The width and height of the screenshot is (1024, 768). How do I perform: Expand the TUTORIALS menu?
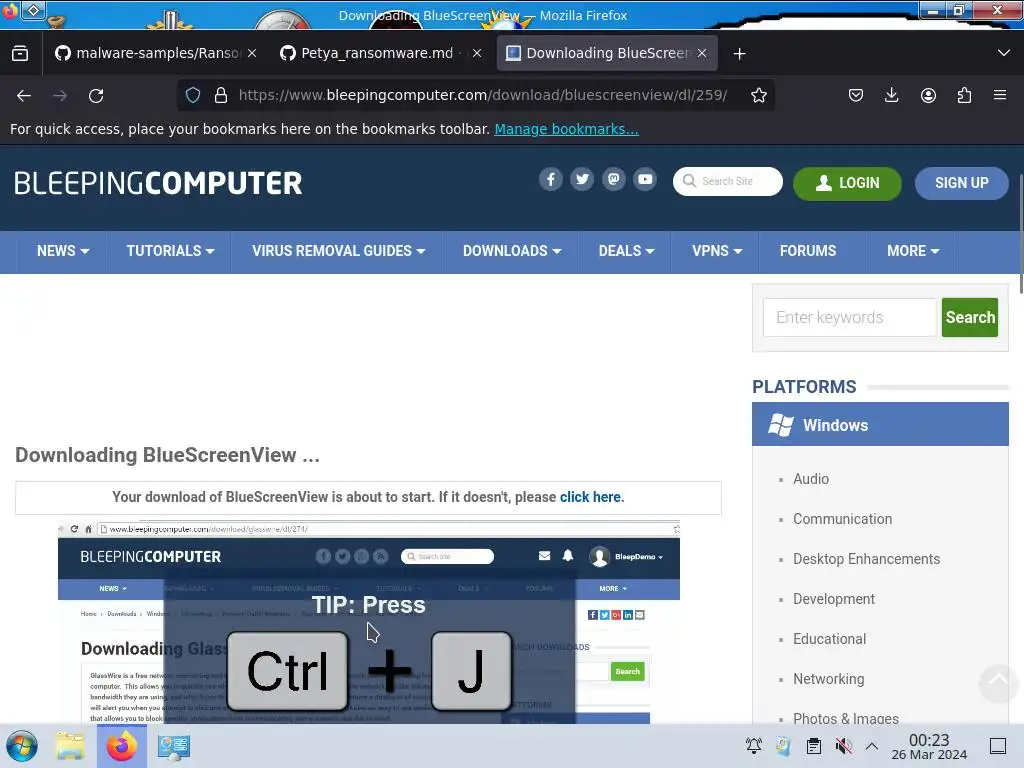coord(170,251)
